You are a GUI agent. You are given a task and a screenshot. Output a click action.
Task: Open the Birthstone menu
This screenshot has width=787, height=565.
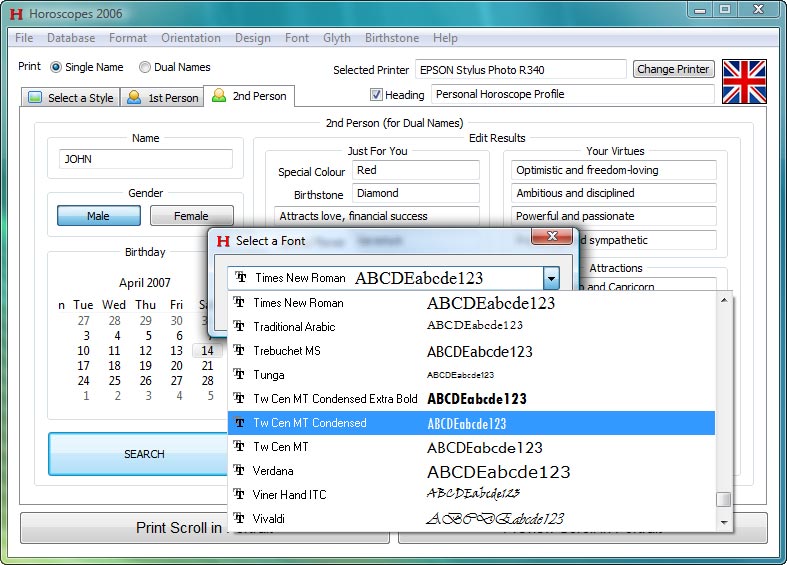point(391,38)
